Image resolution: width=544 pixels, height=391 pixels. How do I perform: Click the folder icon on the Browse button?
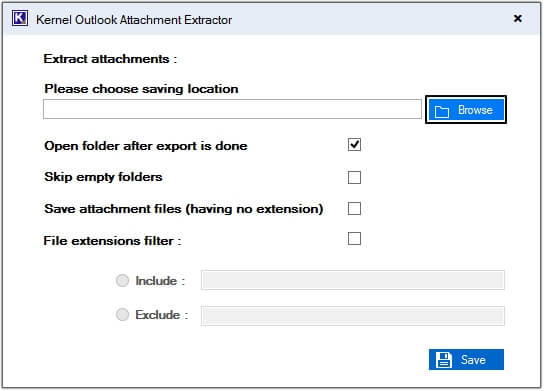tap(442, 111)
